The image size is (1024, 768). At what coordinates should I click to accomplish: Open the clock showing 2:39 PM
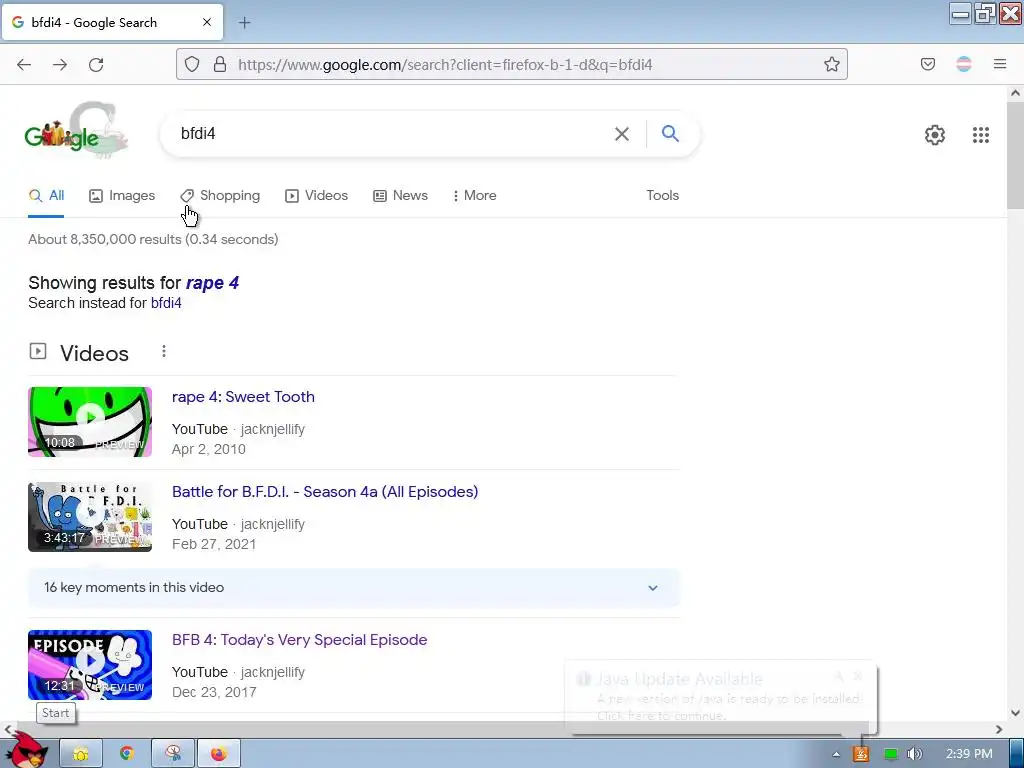[x=969, y=754]
